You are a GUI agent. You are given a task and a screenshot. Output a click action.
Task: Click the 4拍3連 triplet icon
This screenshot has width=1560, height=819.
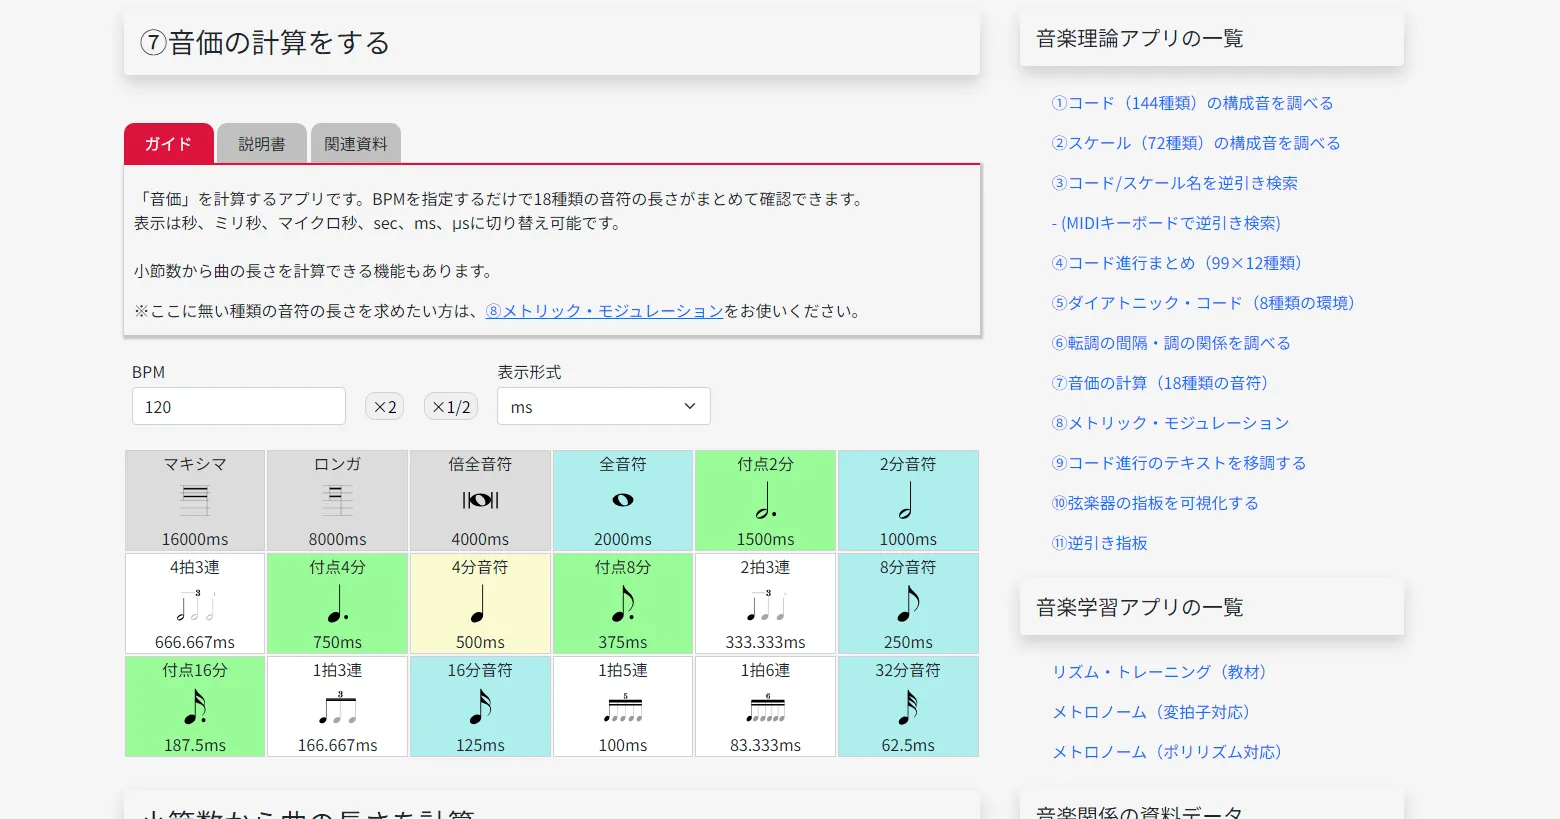pos(195,605)
